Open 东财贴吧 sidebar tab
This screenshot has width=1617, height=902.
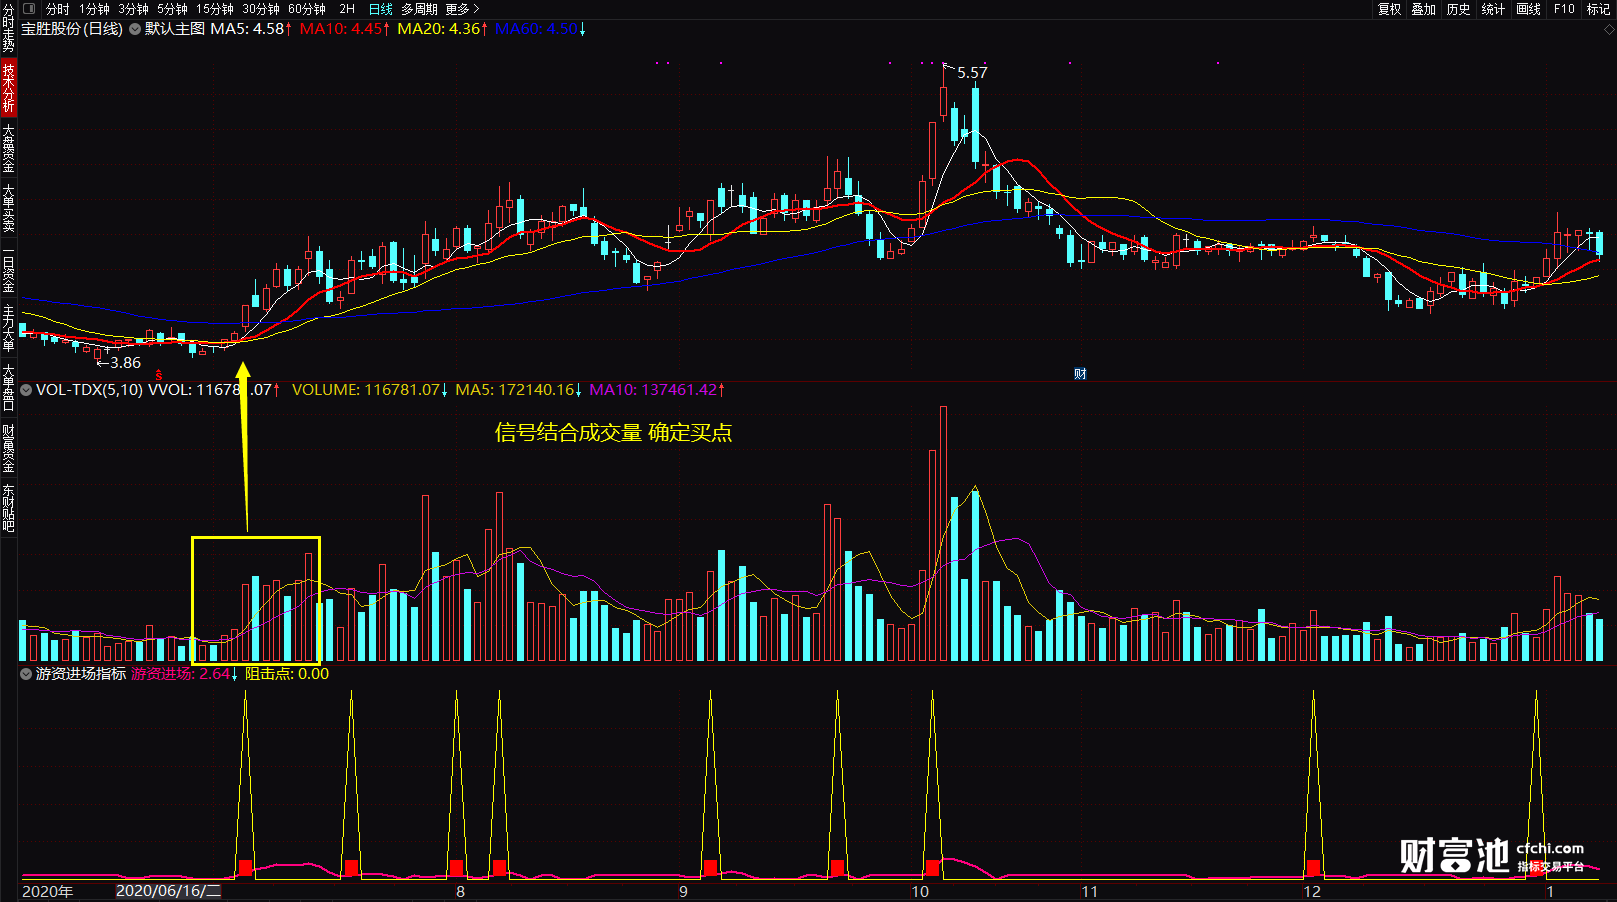point(8,508)
